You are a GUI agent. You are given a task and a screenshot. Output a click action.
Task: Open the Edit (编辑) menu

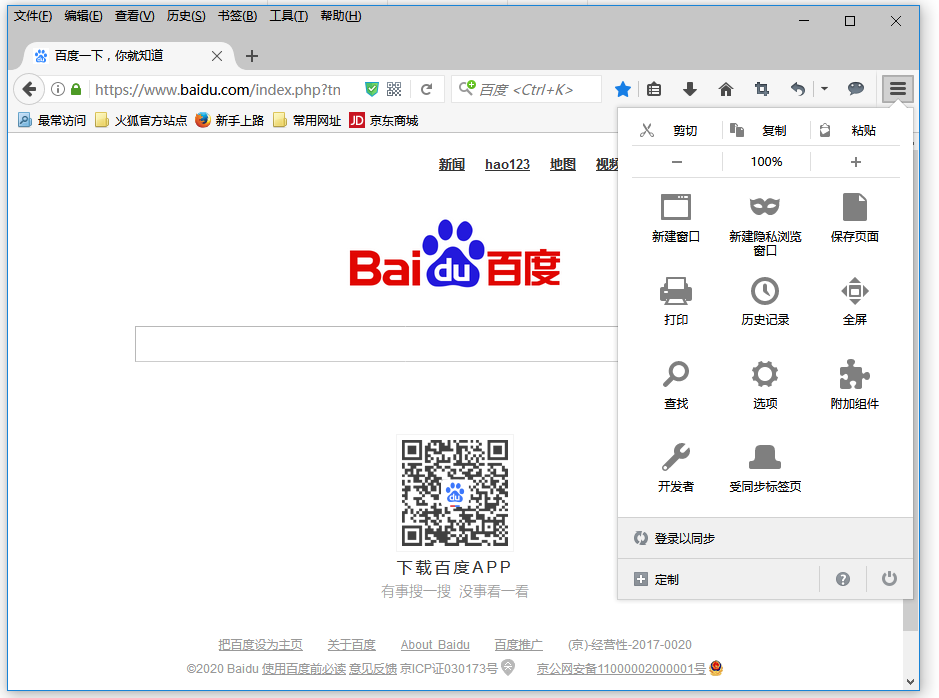pos(83,16)
